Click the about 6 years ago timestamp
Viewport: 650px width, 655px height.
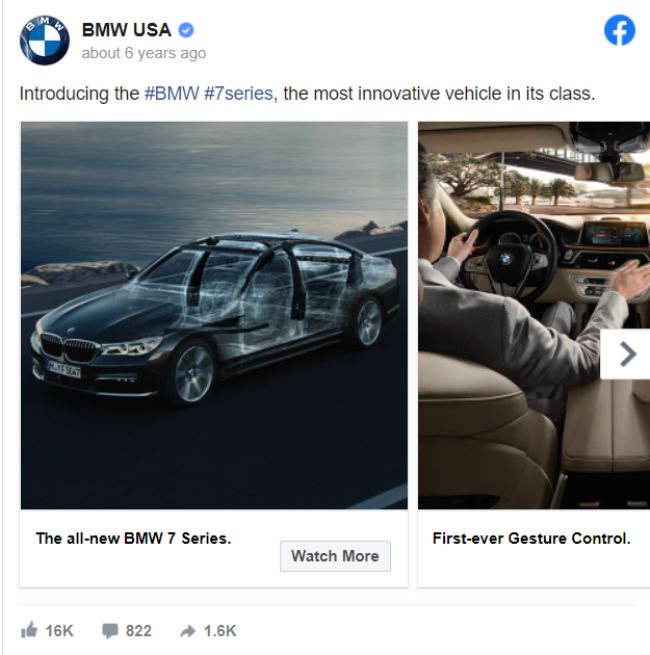(144, 53)
